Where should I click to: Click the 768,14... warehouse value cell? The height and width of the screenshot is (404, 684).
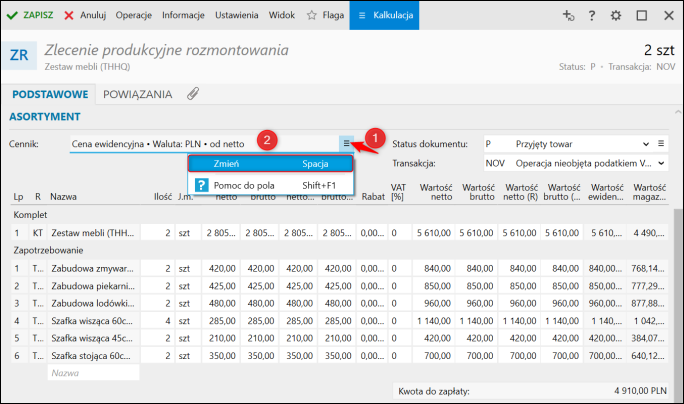(648, 268)
